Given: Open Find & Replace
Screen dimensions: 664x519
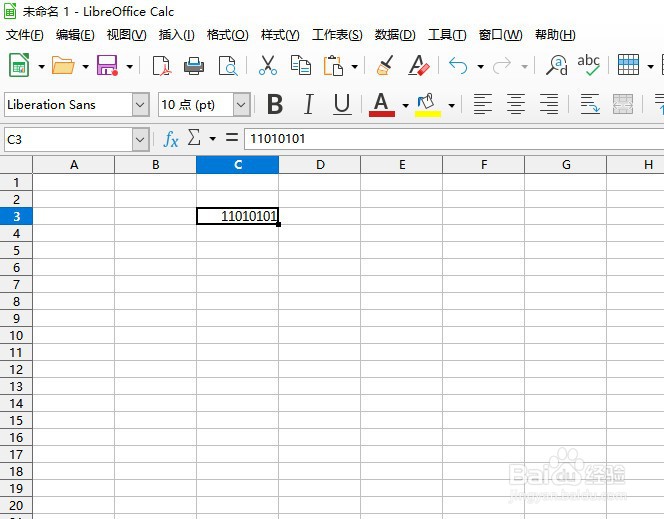Looking at the screenshot, I should pos(557,65).
